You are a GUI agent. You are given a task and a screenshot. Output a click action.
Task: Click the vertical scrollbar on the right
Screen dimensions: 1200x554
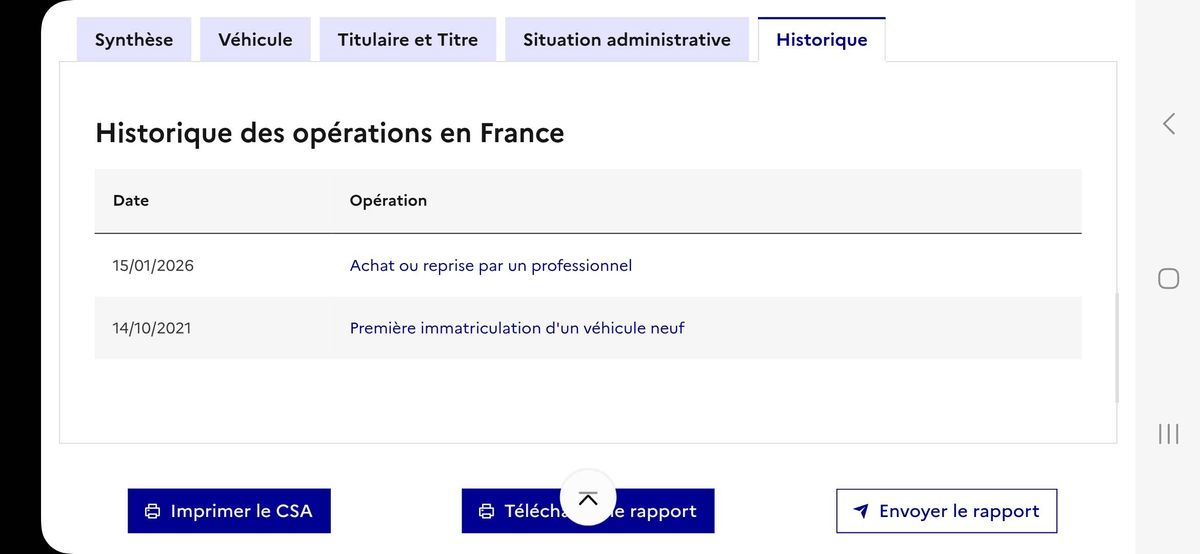coord(1116,347)
